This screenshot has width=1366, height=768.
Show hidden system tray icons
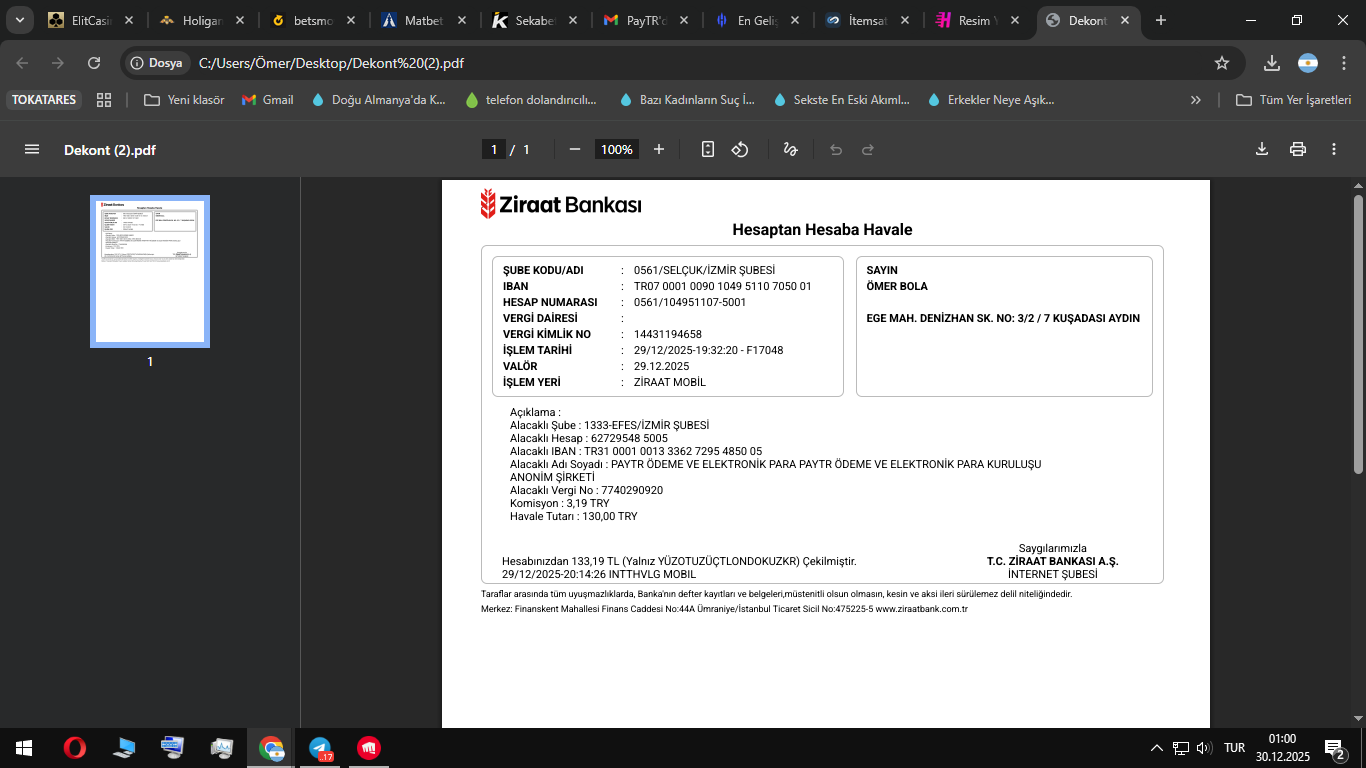(x=1157, y=748)
